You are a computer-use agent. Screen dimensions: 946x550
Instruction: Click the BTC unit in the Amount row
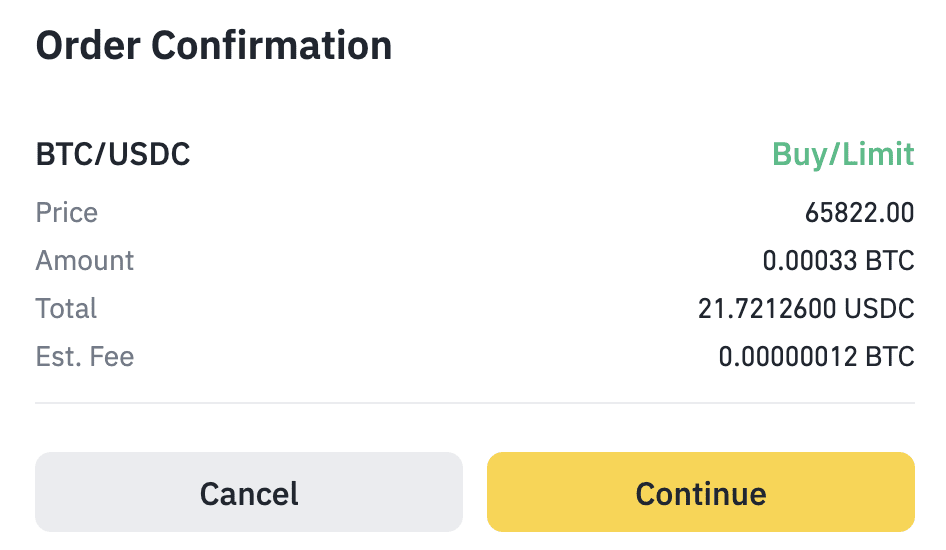[892, 261]
